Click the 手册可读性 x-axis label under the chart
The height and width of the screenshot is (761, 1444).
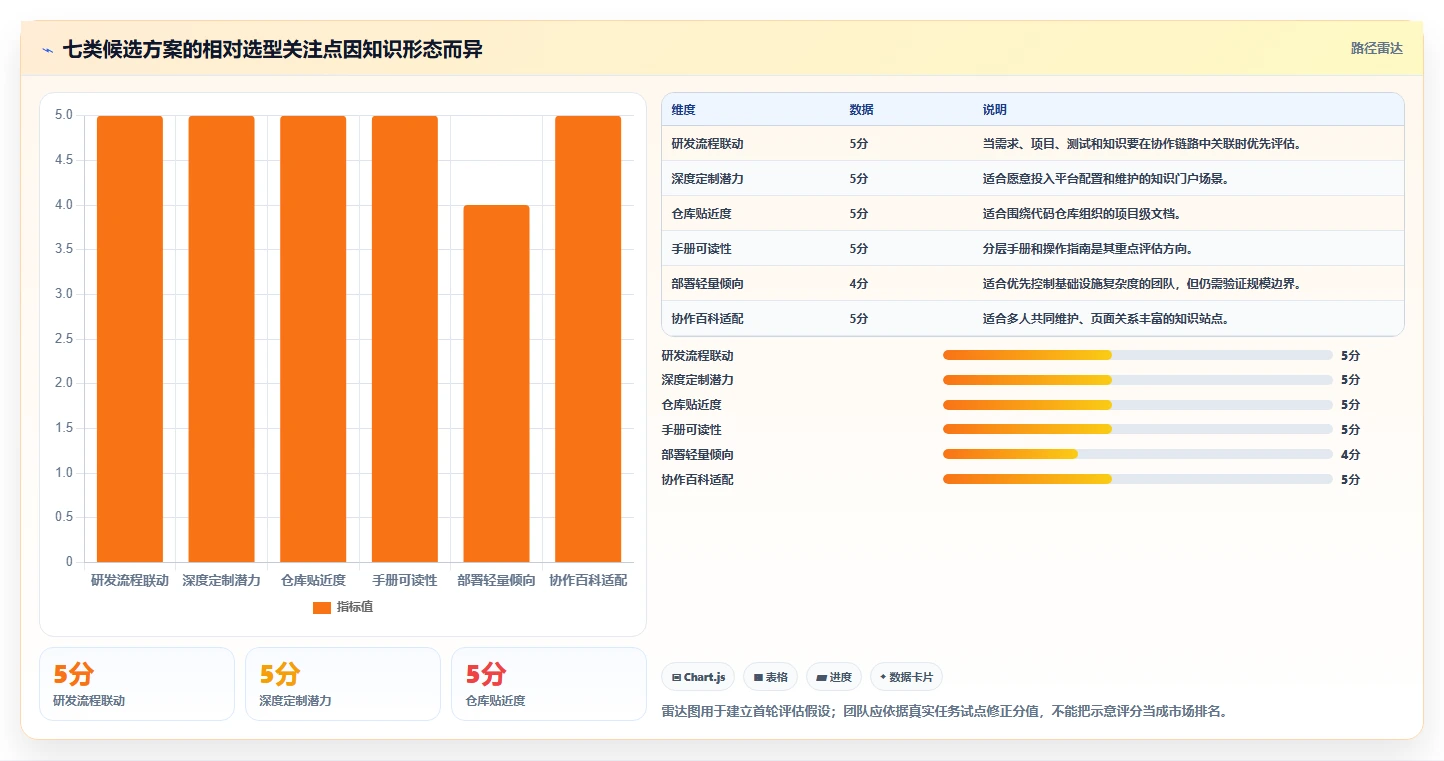coord(405,580)
